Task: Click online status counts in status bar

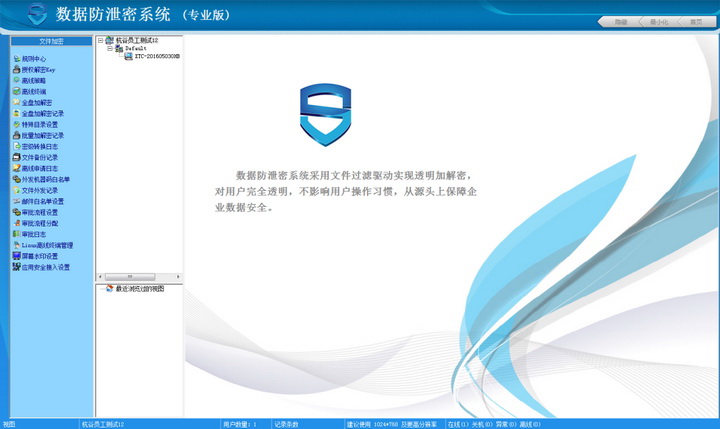Action: click(x=494, y=424)
